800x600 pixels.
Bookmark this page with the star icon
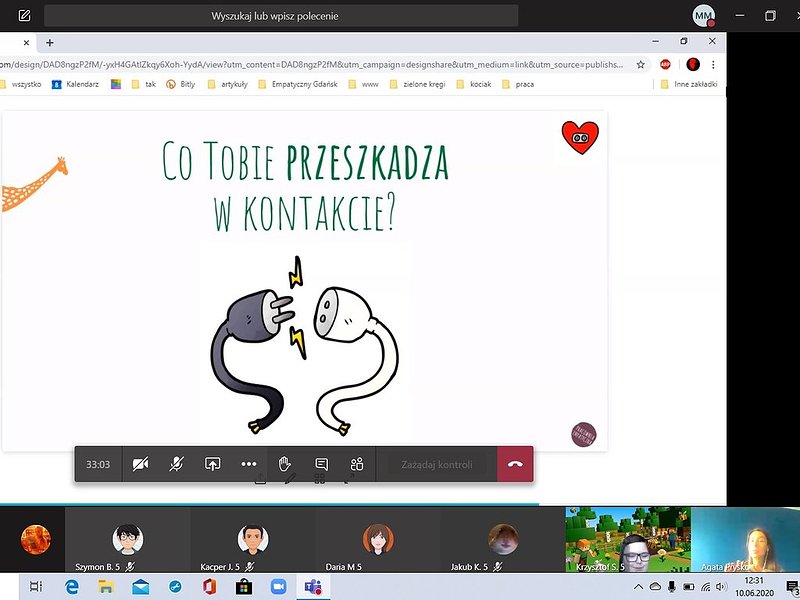coord(641,65)
